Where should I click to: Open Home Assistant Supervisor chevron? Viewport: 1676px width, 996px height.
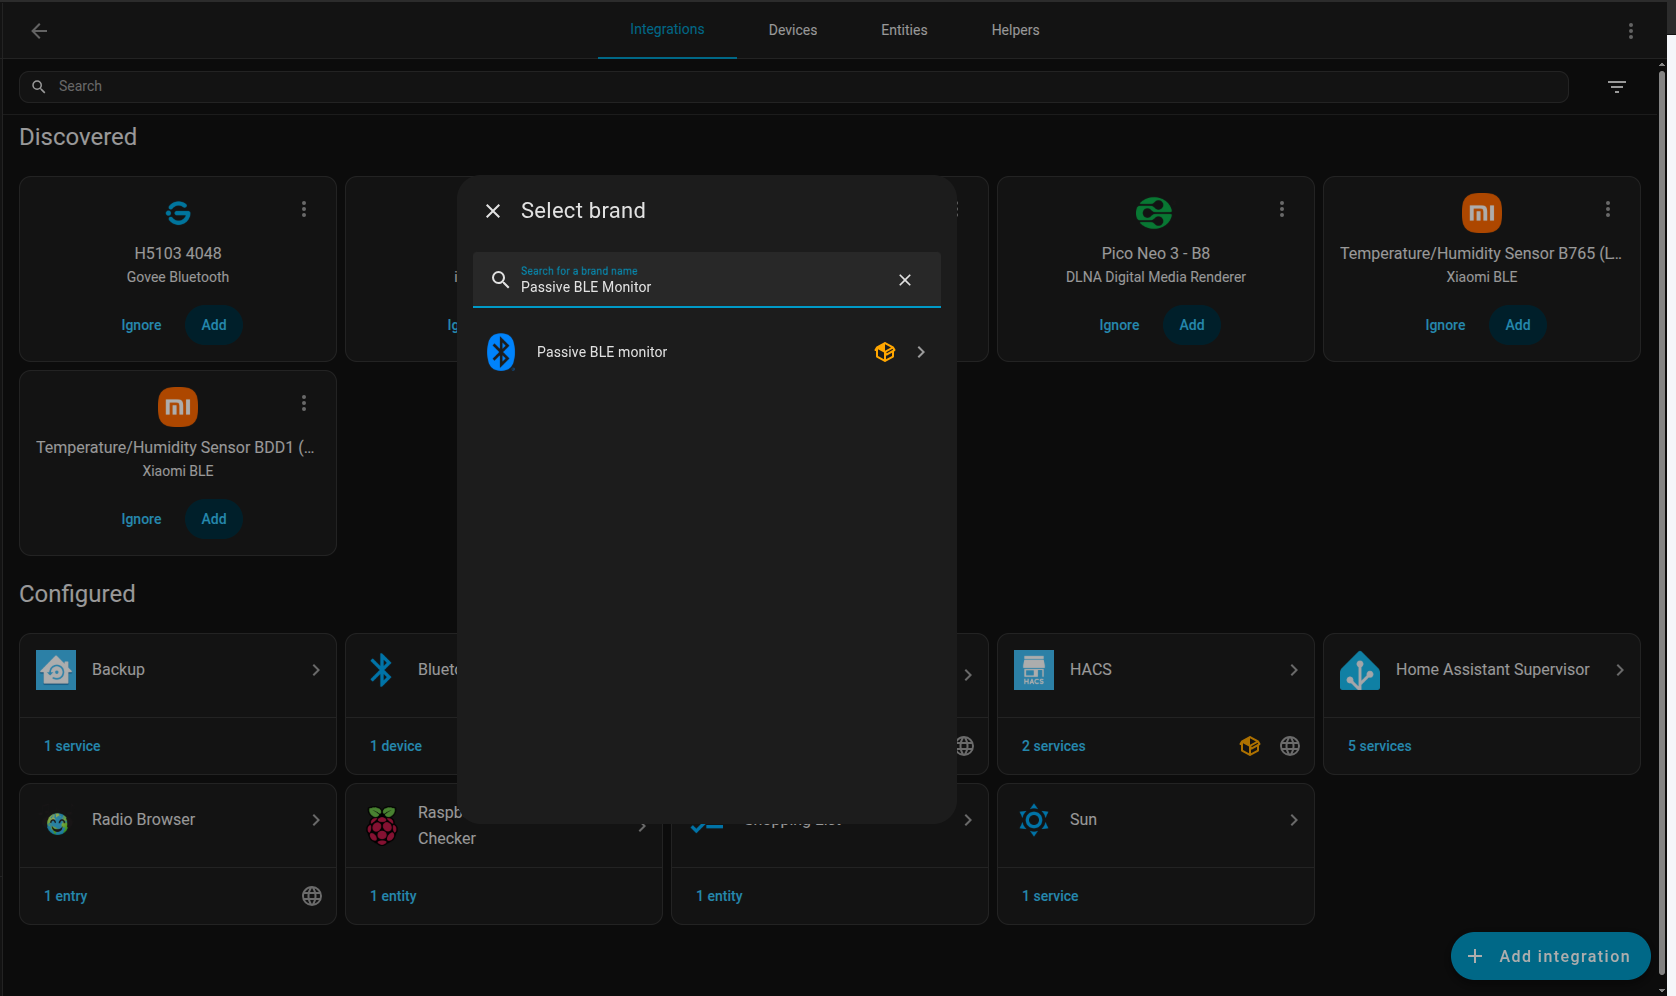tap(1620, 670)
